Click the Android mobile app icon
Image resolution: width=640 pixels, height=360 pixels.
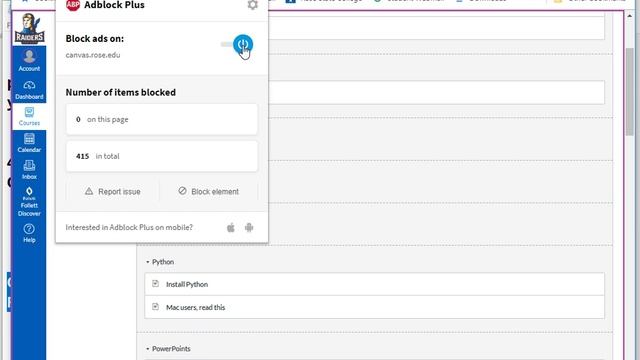pyautogui.click(x=249, y=228)
